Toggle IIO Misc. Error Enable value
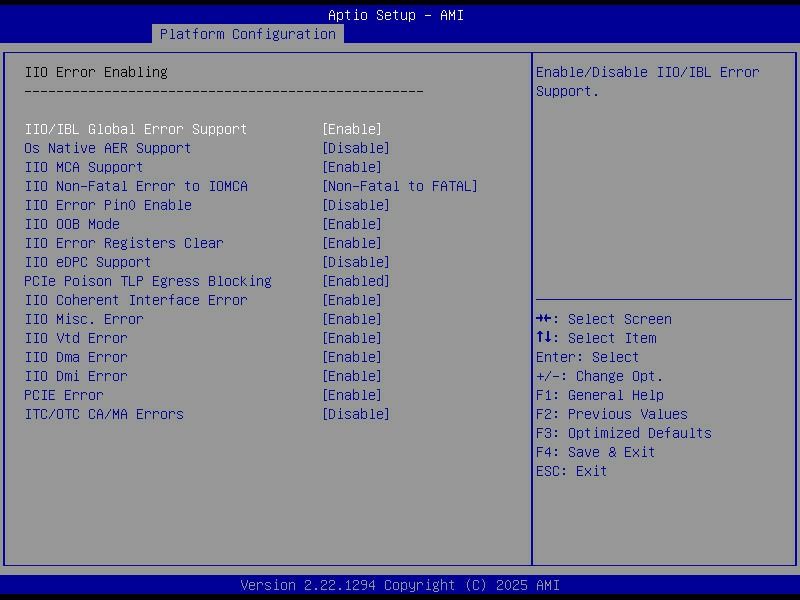Viewport: 800px width, 600px height. [352, 319]
